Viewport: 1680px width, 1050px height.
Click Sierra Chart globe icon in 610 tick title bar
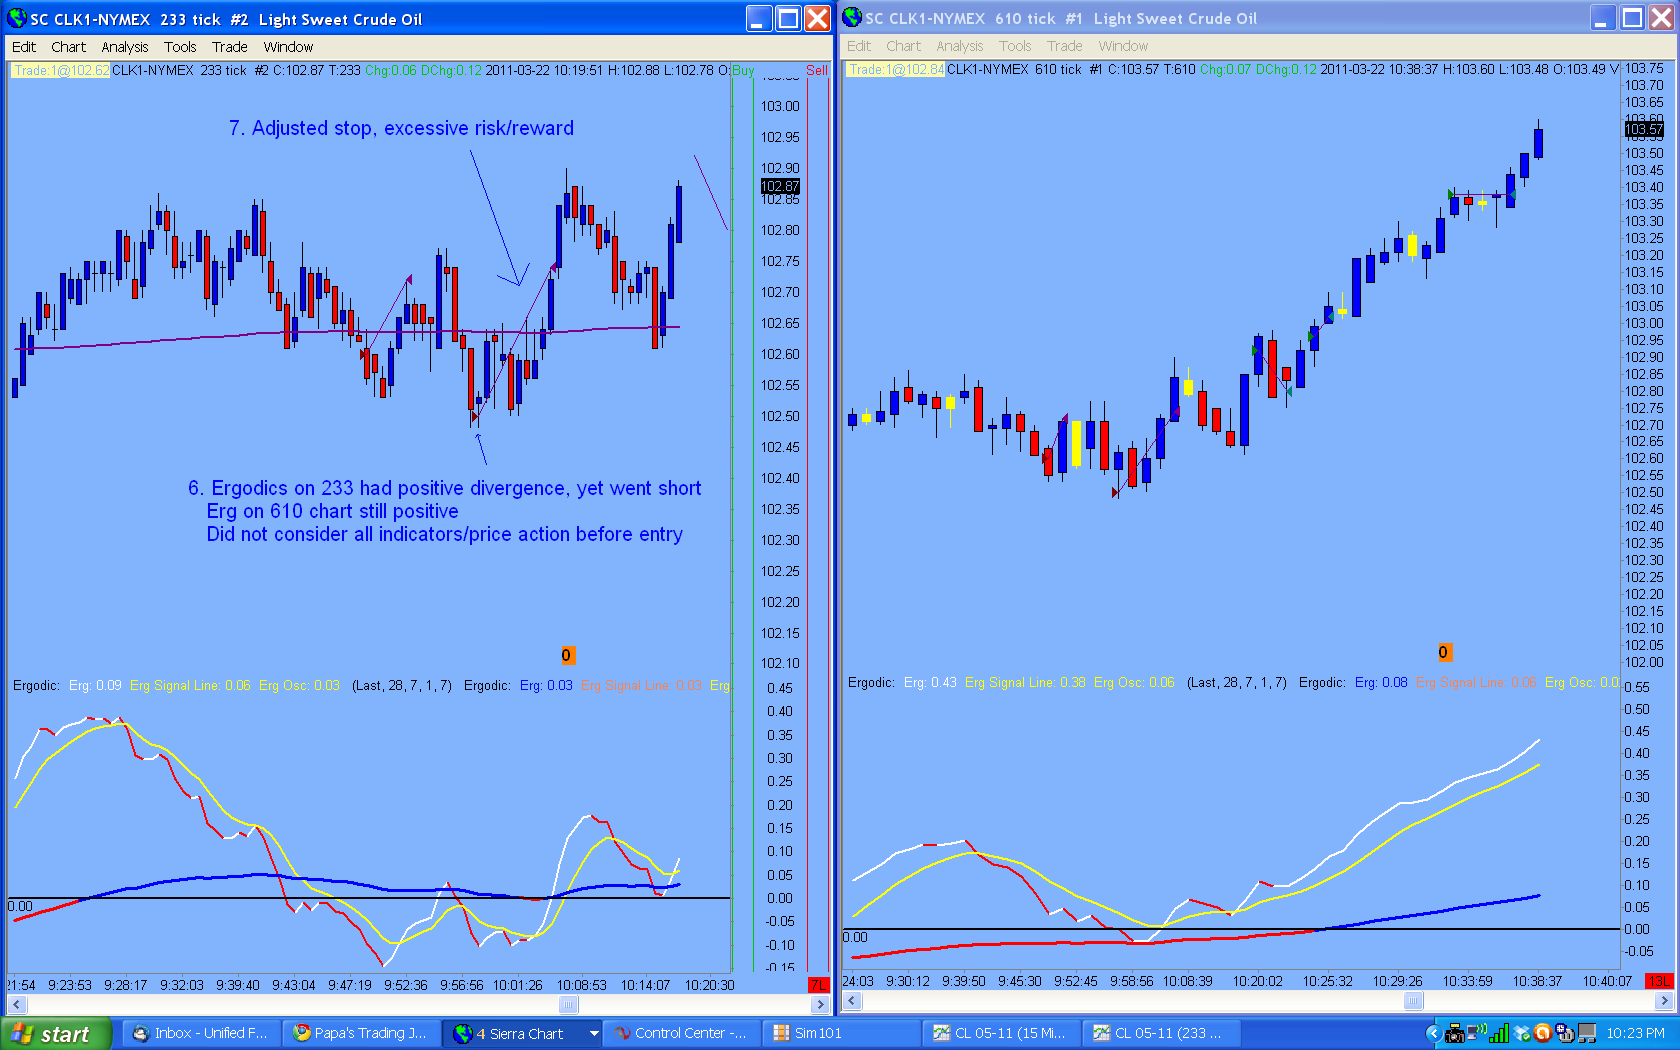(852, 17)
